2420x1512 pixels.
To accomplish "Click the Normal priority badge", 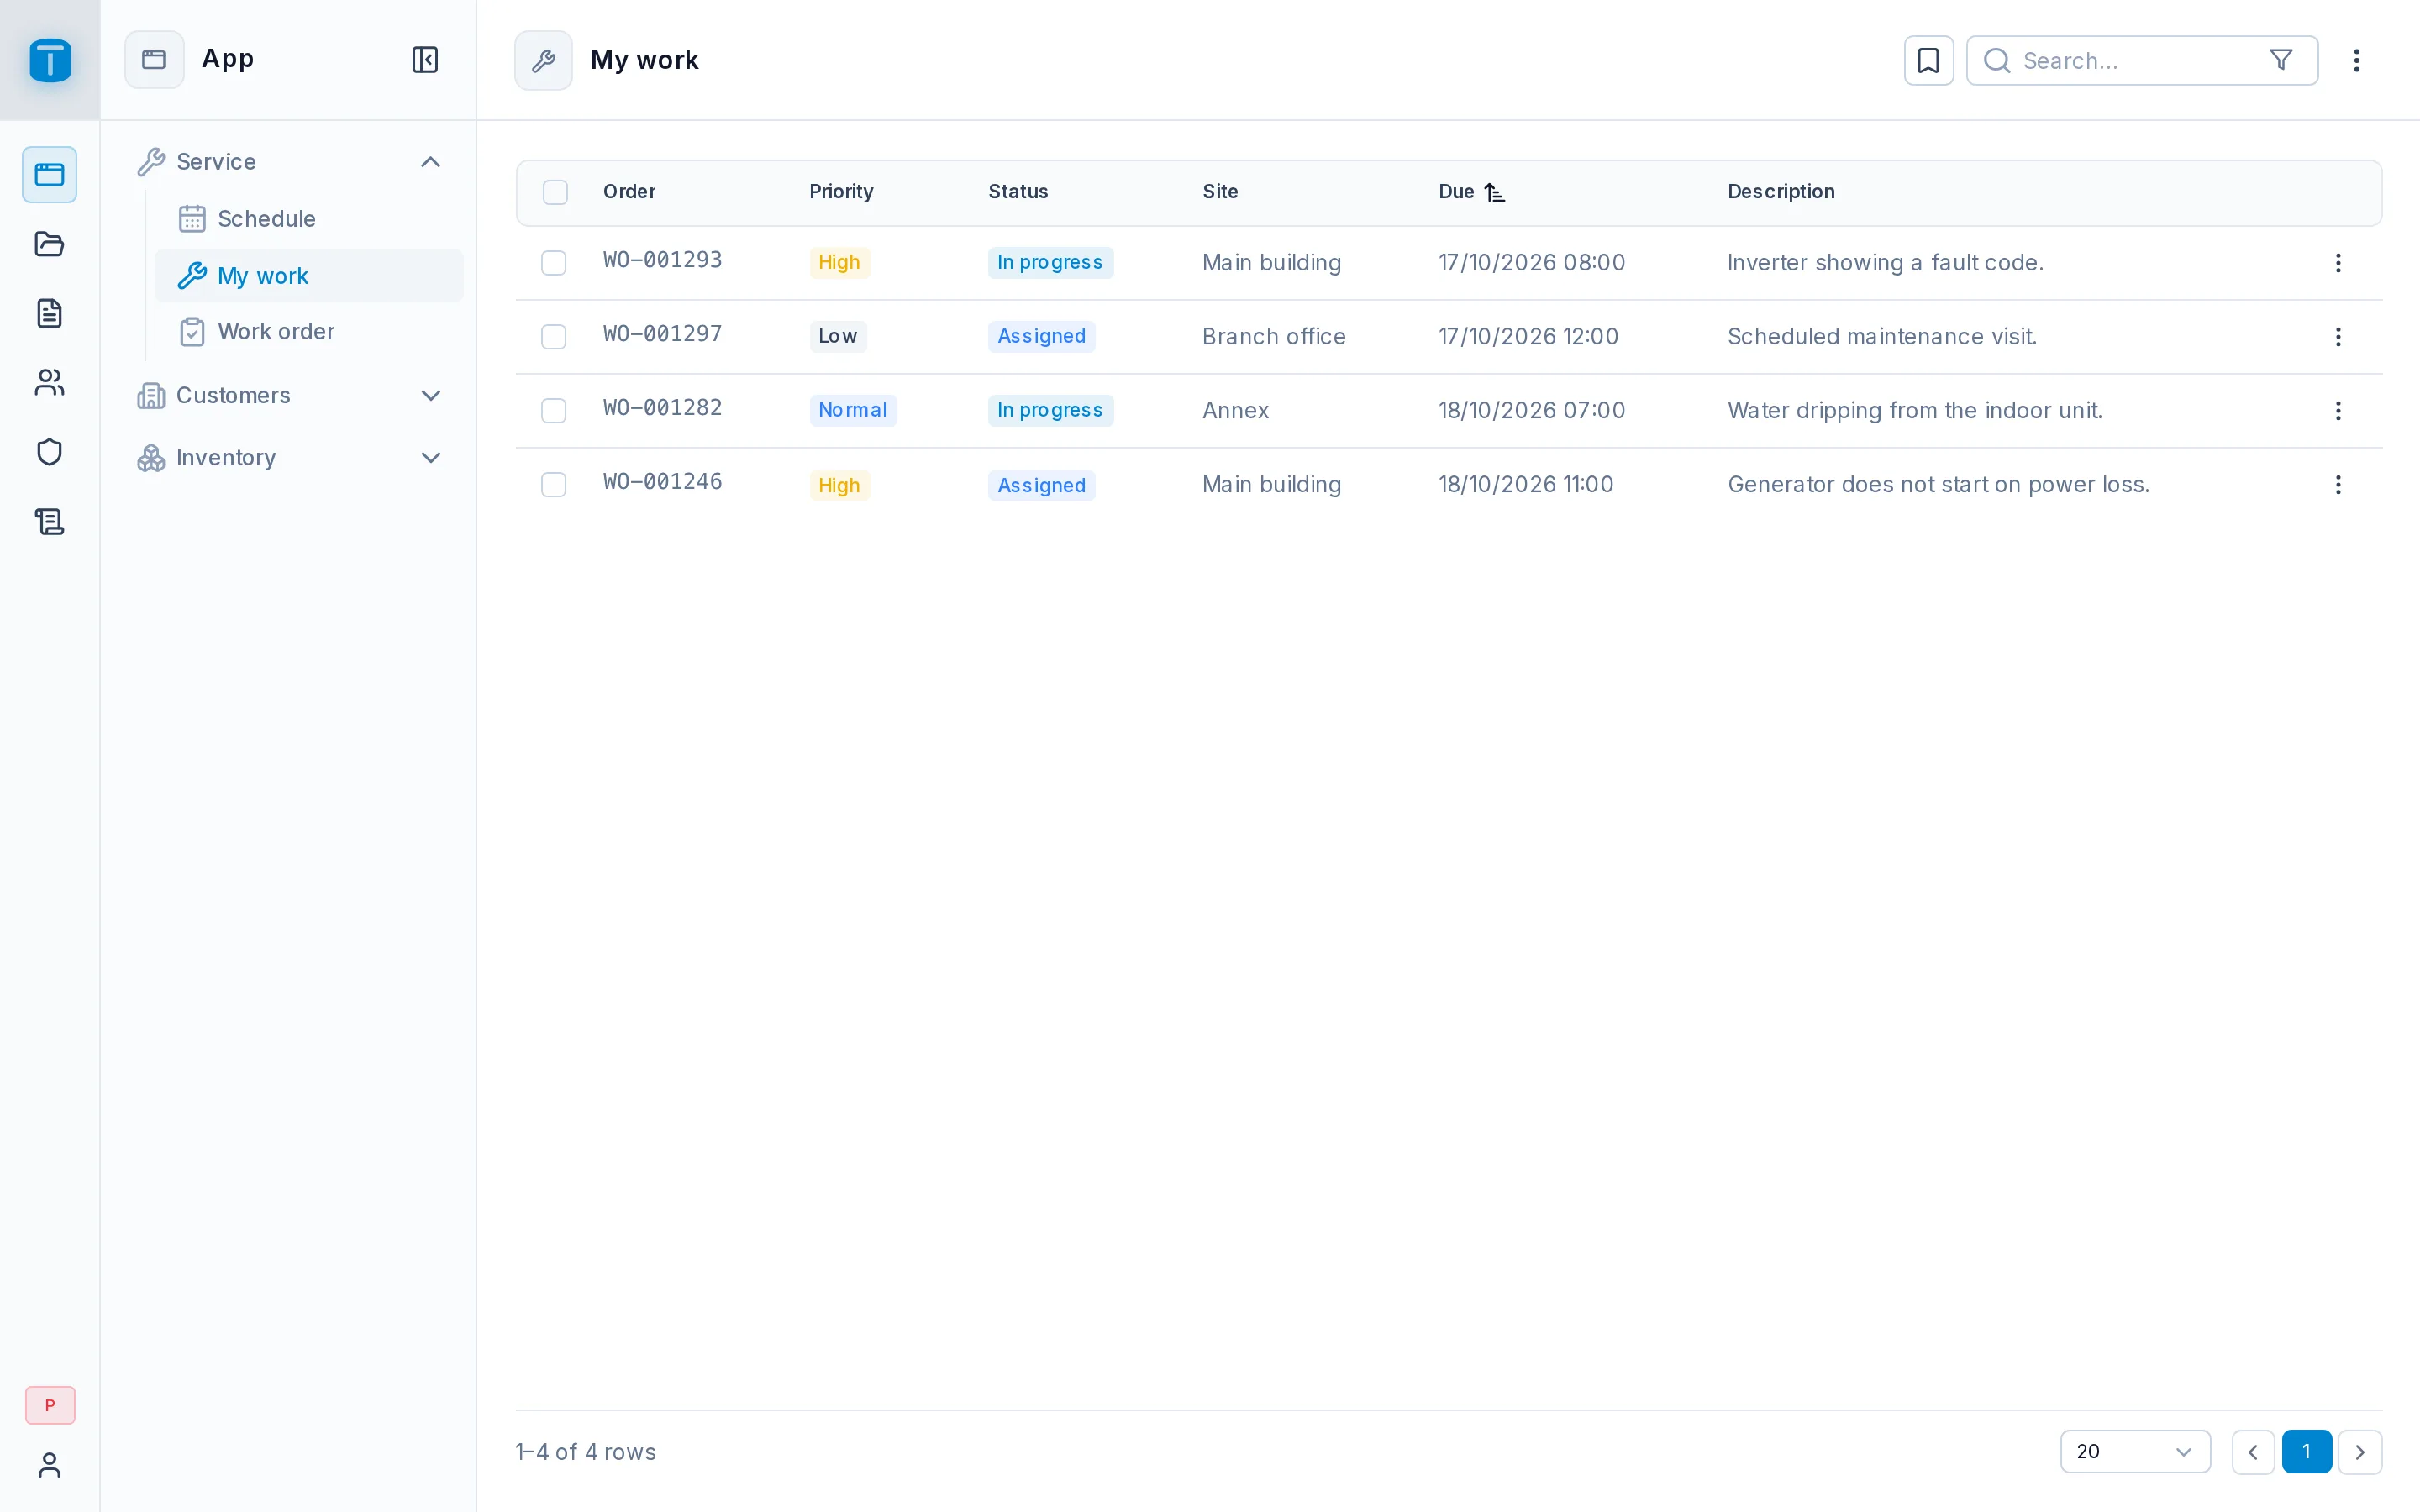I will click(853, 411).
